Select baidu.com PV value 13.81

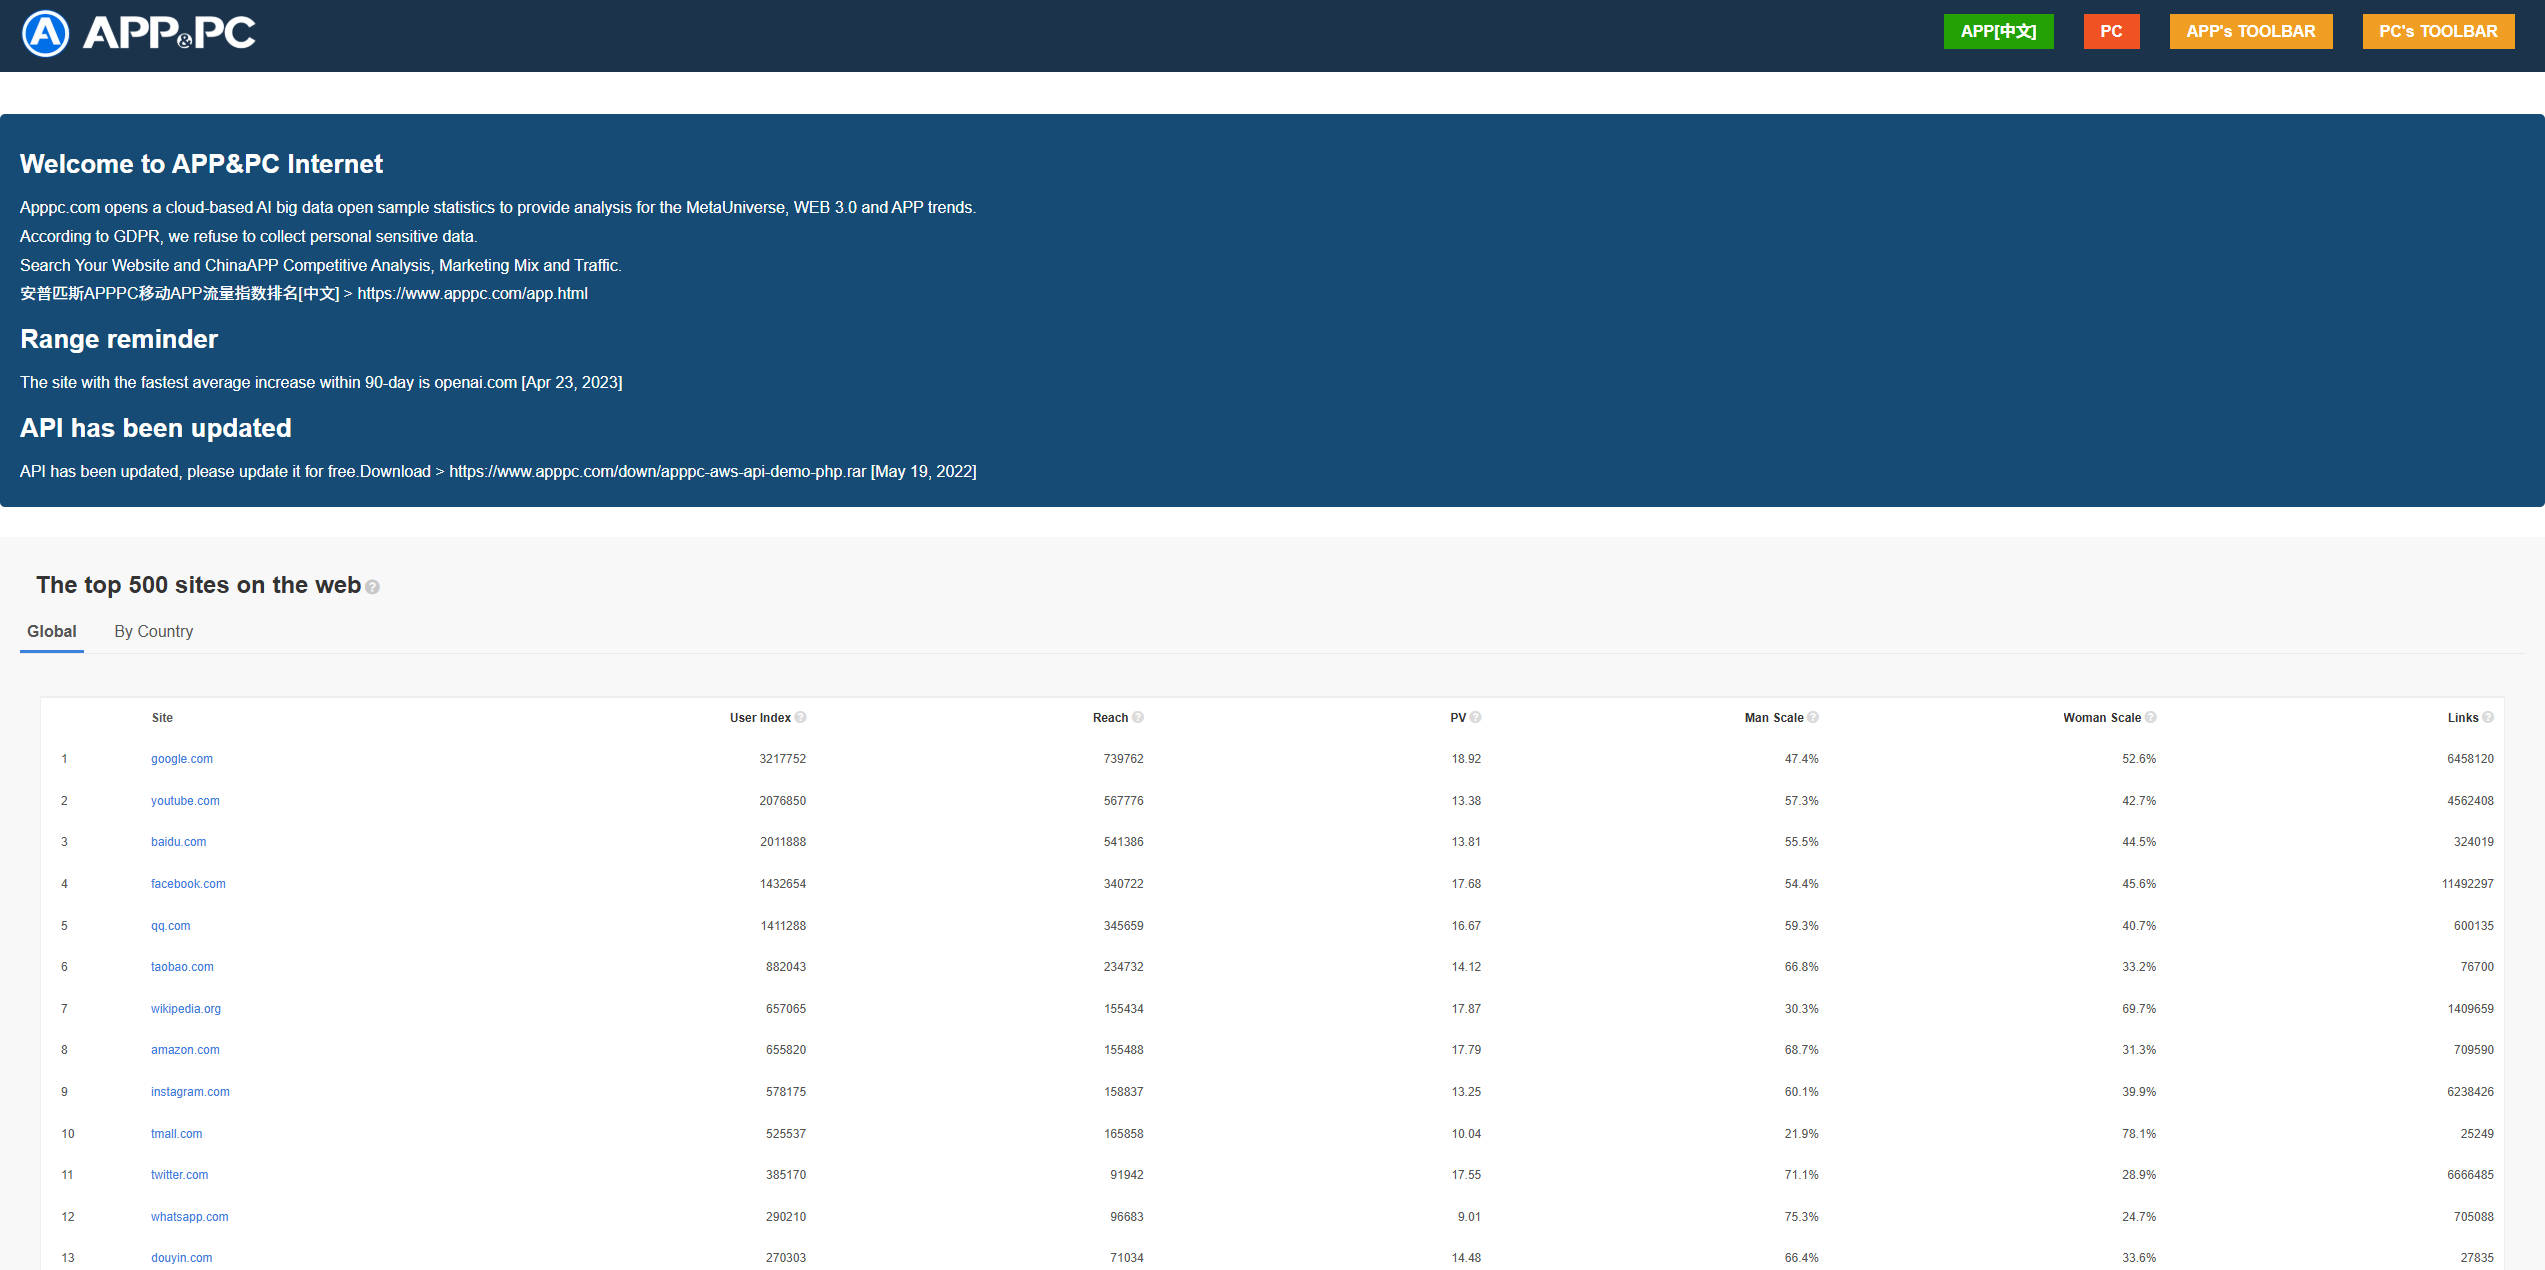tap(1466, 842)
